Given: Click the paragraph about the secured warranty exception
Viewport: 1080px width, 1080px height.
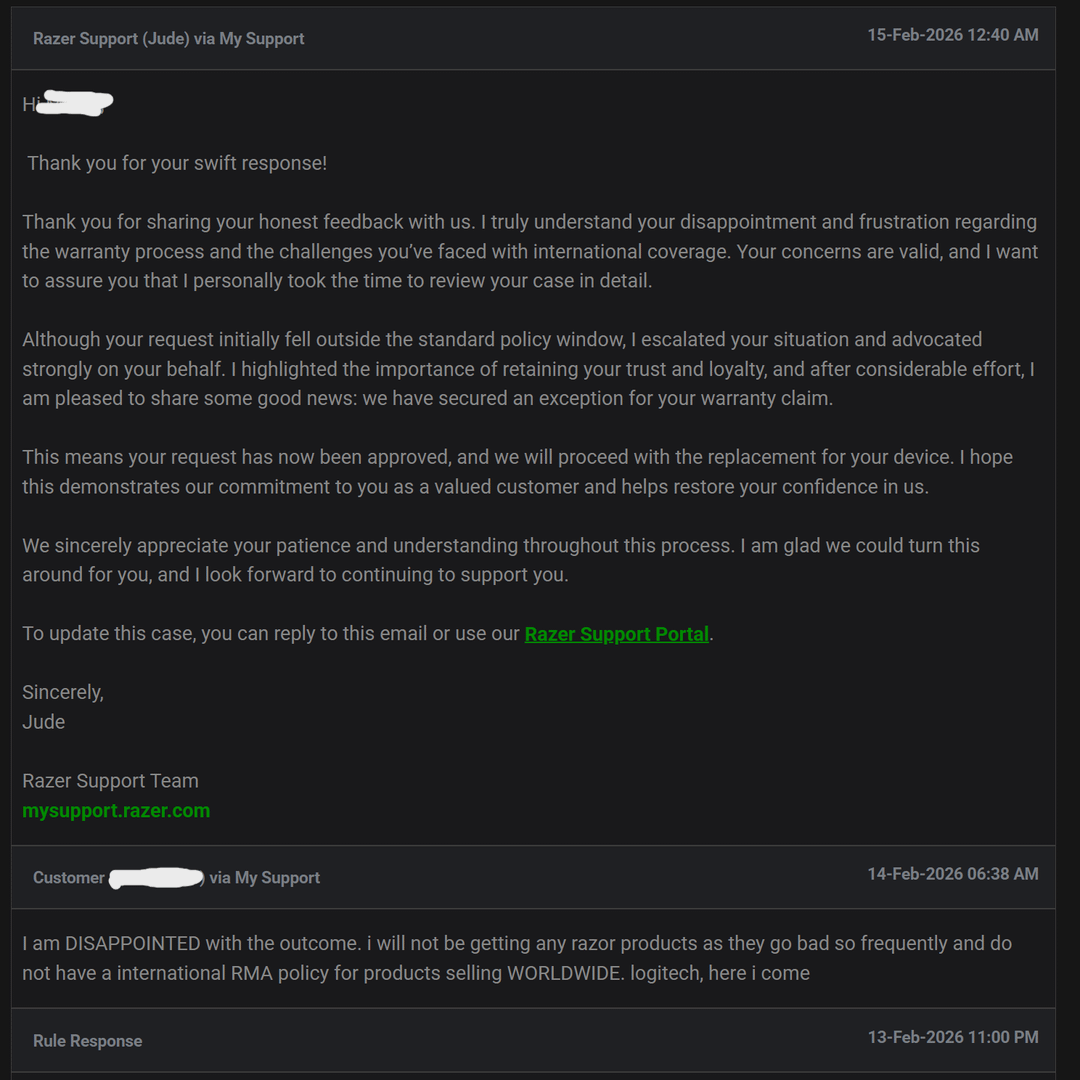Looking at the screenshot, I should coord(528,369).
